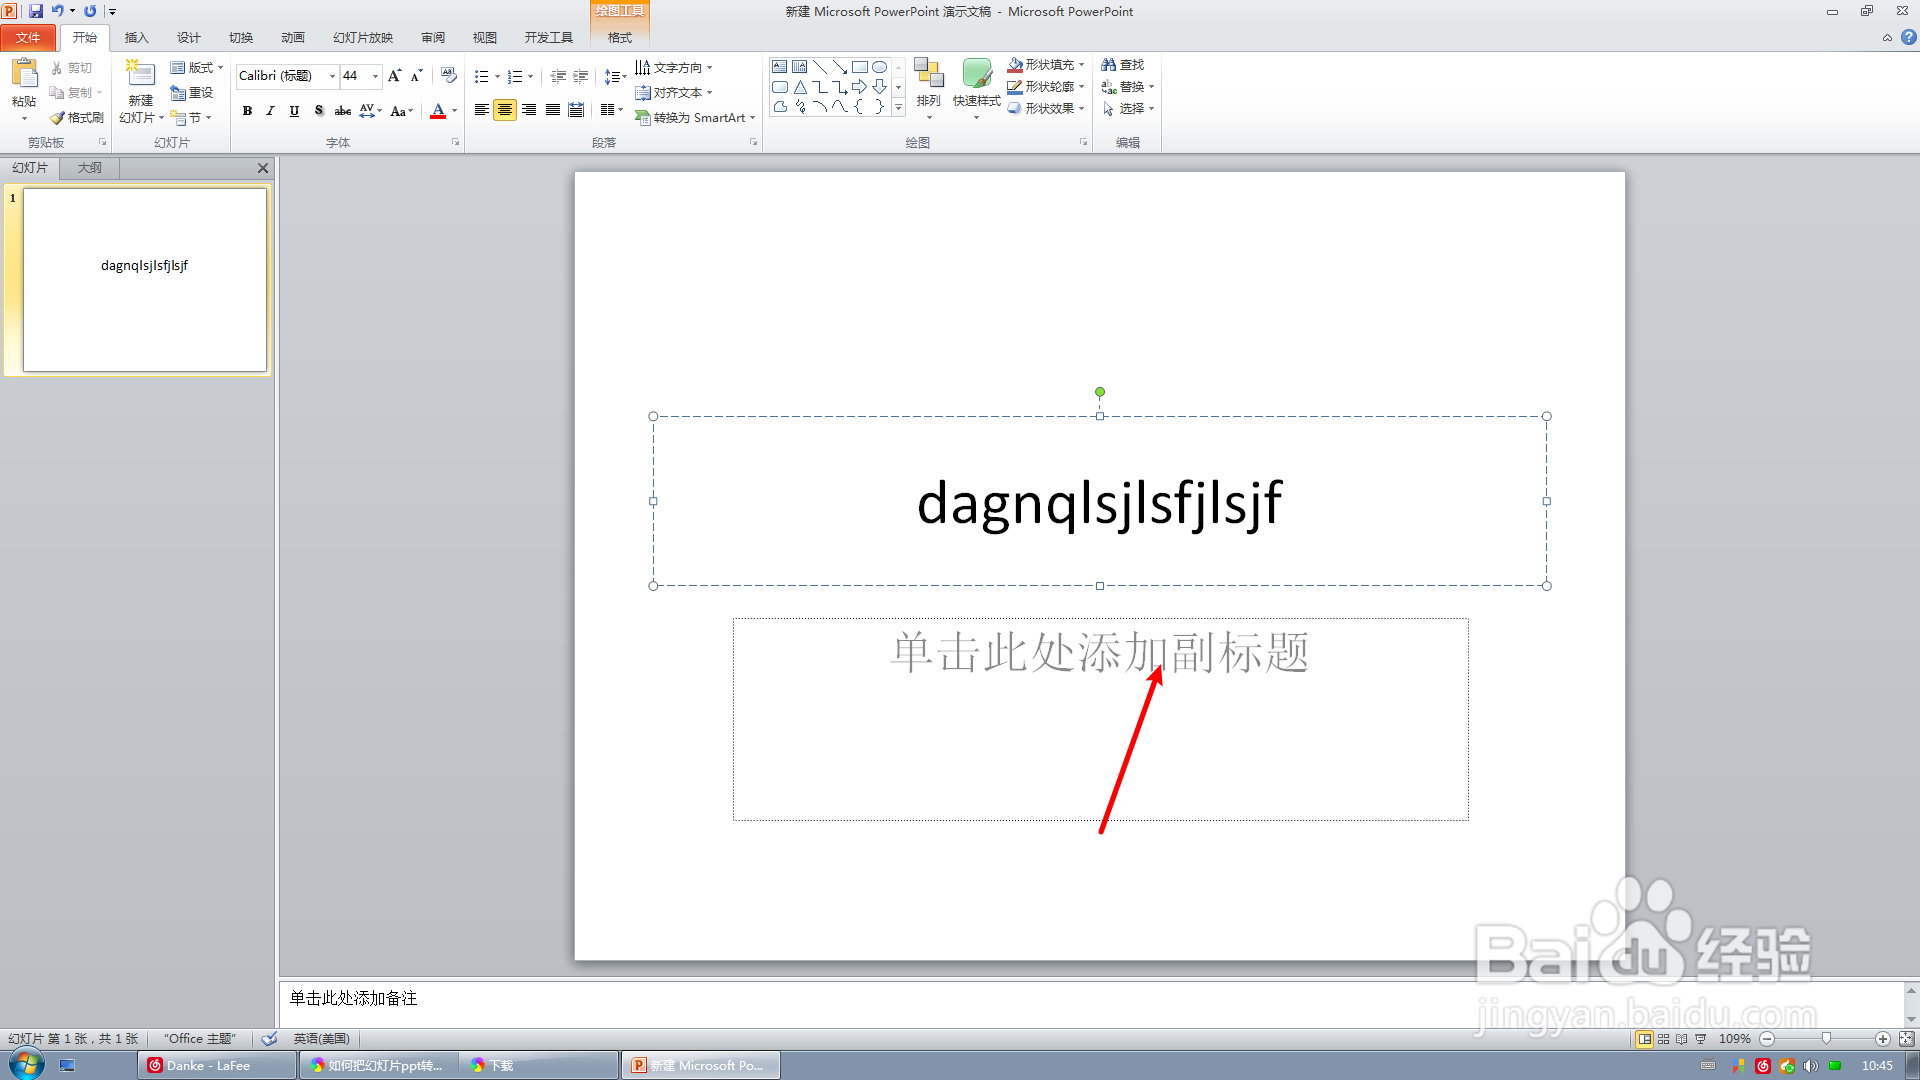Switch to the Outline (大纲) pane tab
This screenshot has width=1920, height=1080.
90,168
